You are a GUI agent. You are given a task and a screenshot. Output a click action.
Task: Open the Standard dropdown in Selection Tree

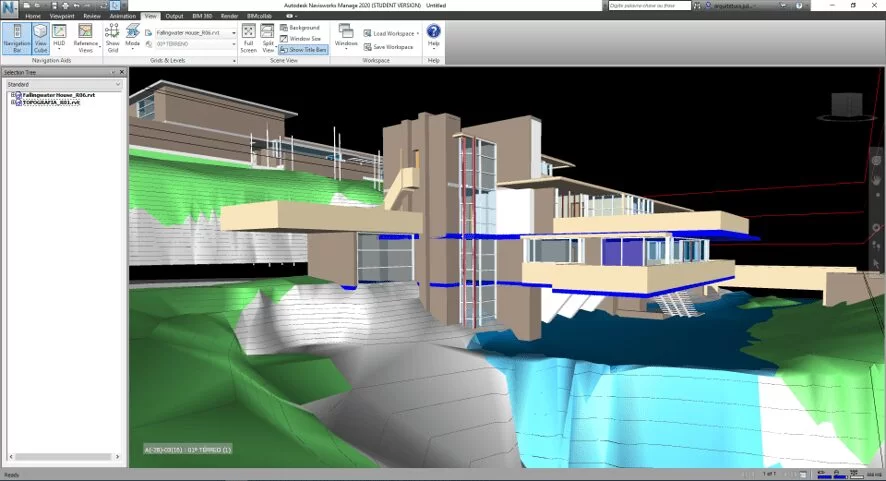64,84
